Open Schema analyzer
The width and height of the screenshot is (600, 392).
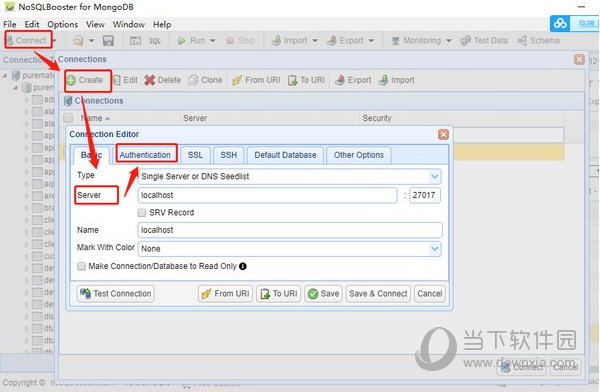point(538,40)
